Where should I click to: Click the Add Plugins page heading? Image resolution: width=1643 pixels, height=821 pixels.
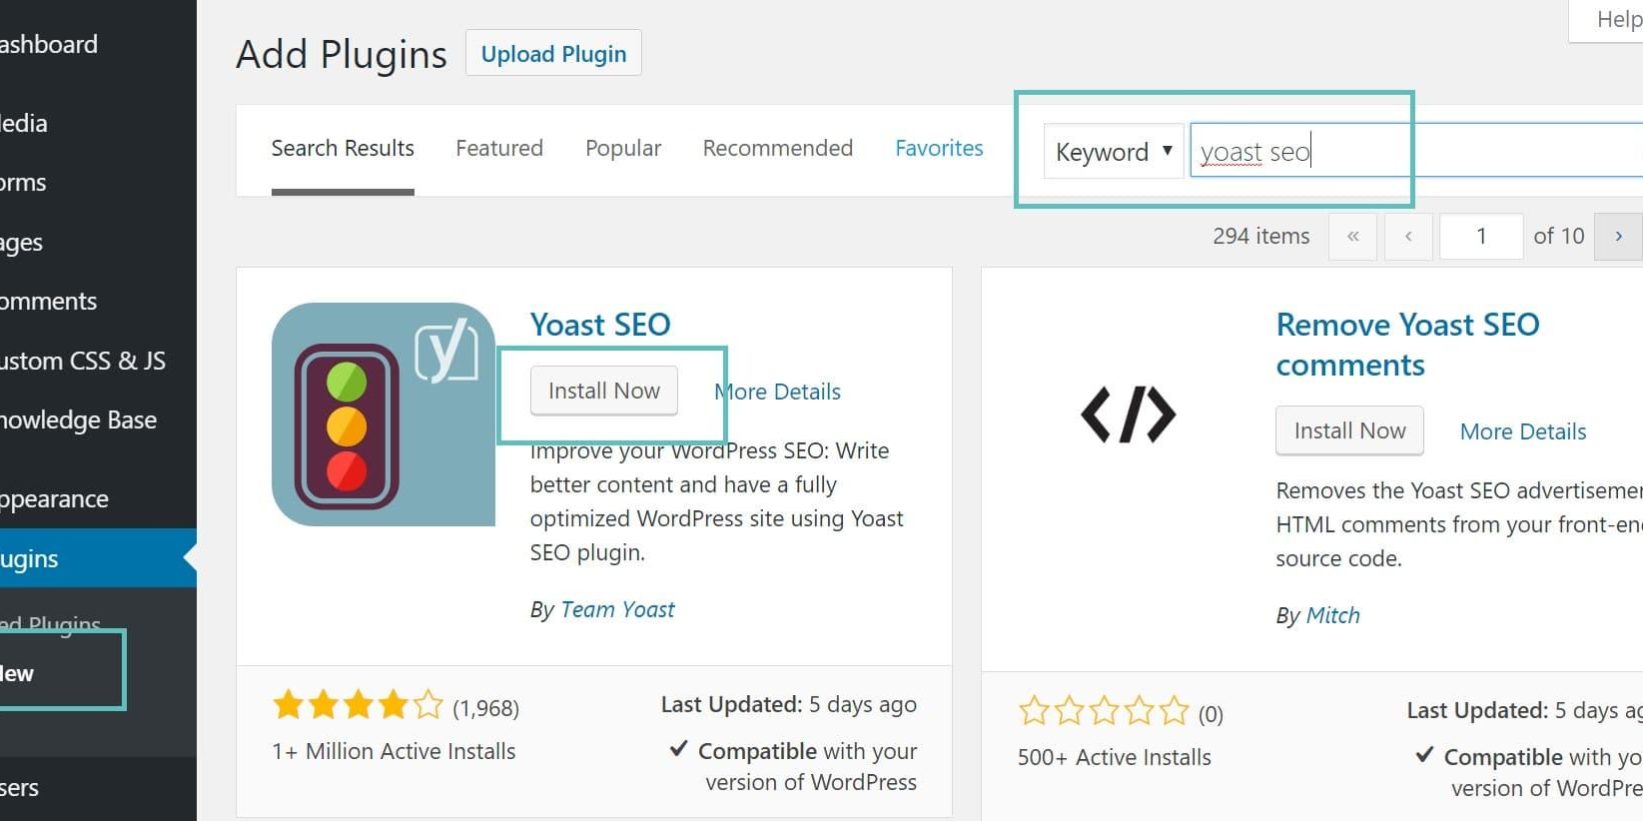(x=341, y=54)
